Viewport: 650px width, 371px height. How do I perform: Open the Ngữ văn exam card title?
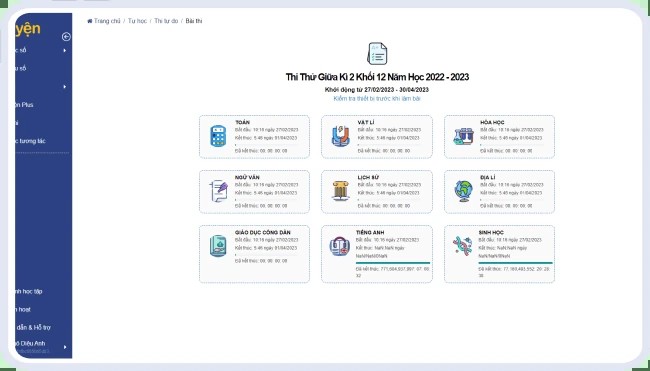pyautogui.click(x=247, y=177)
